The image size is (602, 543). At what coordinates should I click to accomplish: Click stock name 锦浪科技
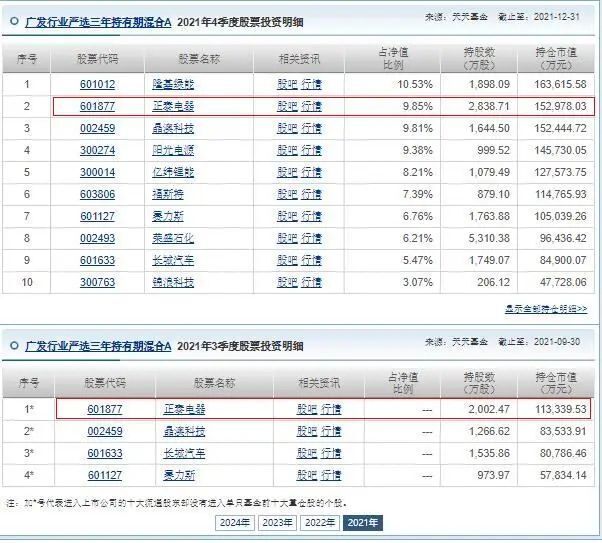coord(173,282)
